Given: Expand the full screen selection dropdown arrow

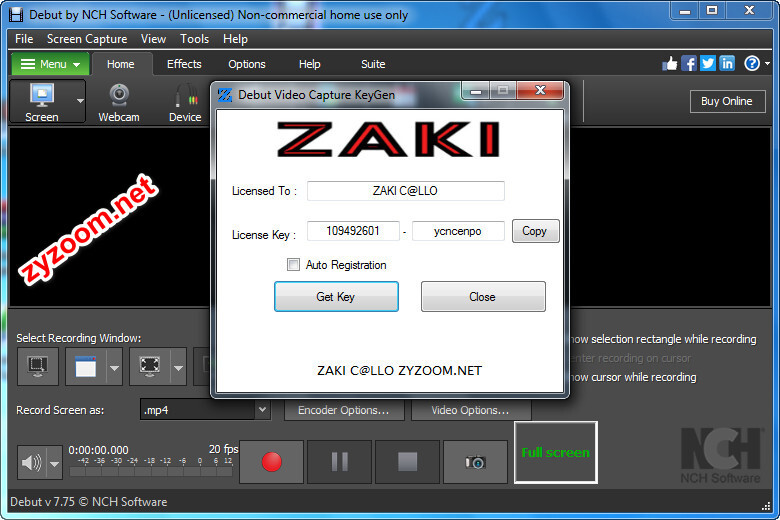Looking at the screenshot, I should point(179,367).
